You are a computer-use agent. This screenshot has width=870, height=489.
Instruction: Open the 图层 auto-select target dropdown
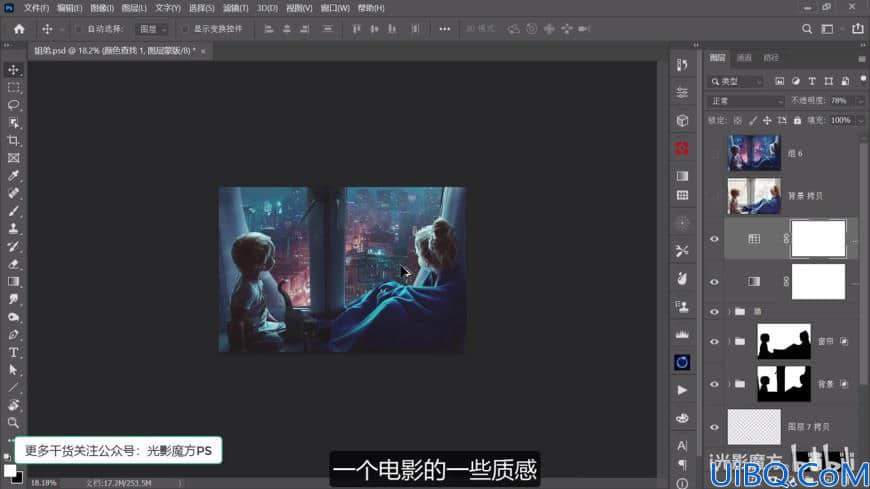[x=153, y=29]
